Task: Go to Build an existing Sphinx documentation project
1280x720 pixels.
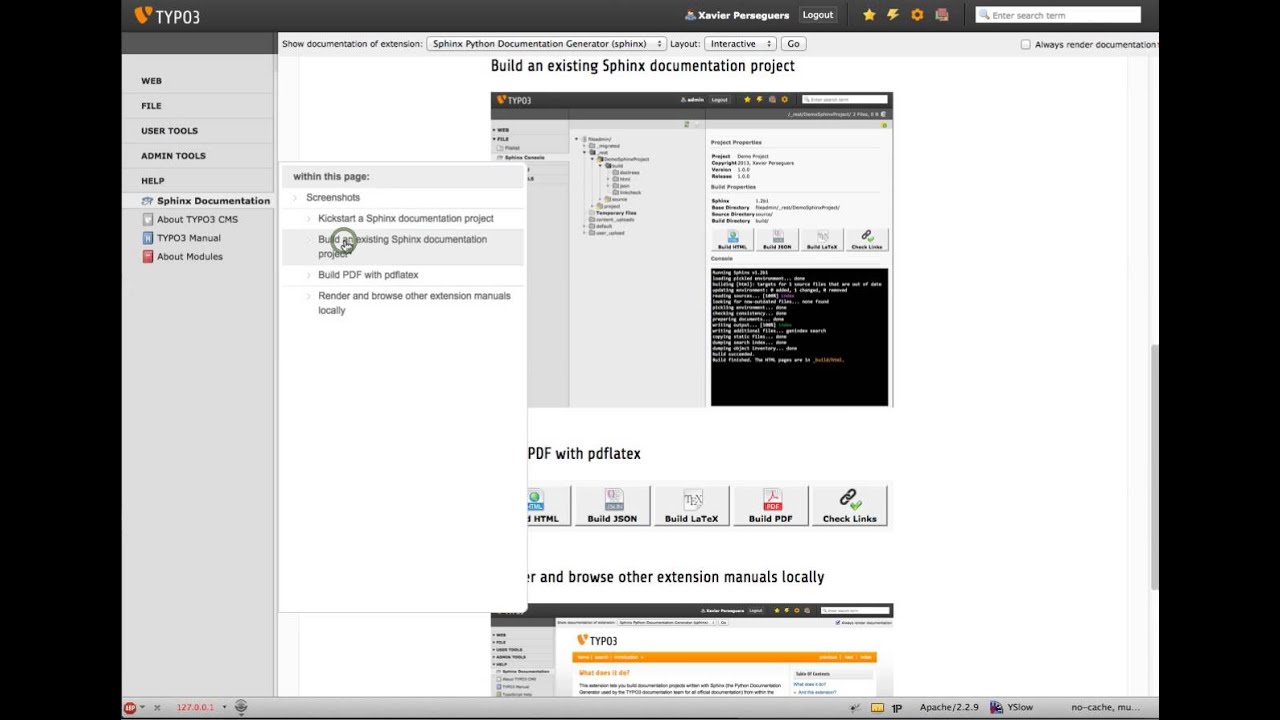Action: 402,246
